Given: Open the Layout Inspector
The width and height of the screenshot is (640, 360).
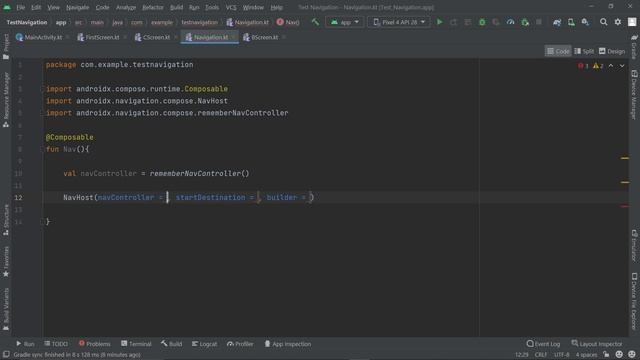Looking at the screenshot, I should click(597, 344).
